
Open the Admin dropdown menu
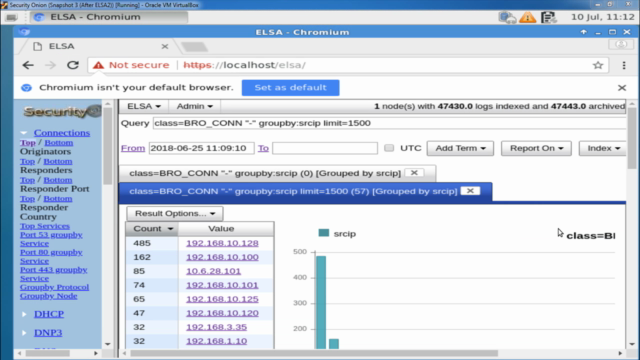(194, 106)
